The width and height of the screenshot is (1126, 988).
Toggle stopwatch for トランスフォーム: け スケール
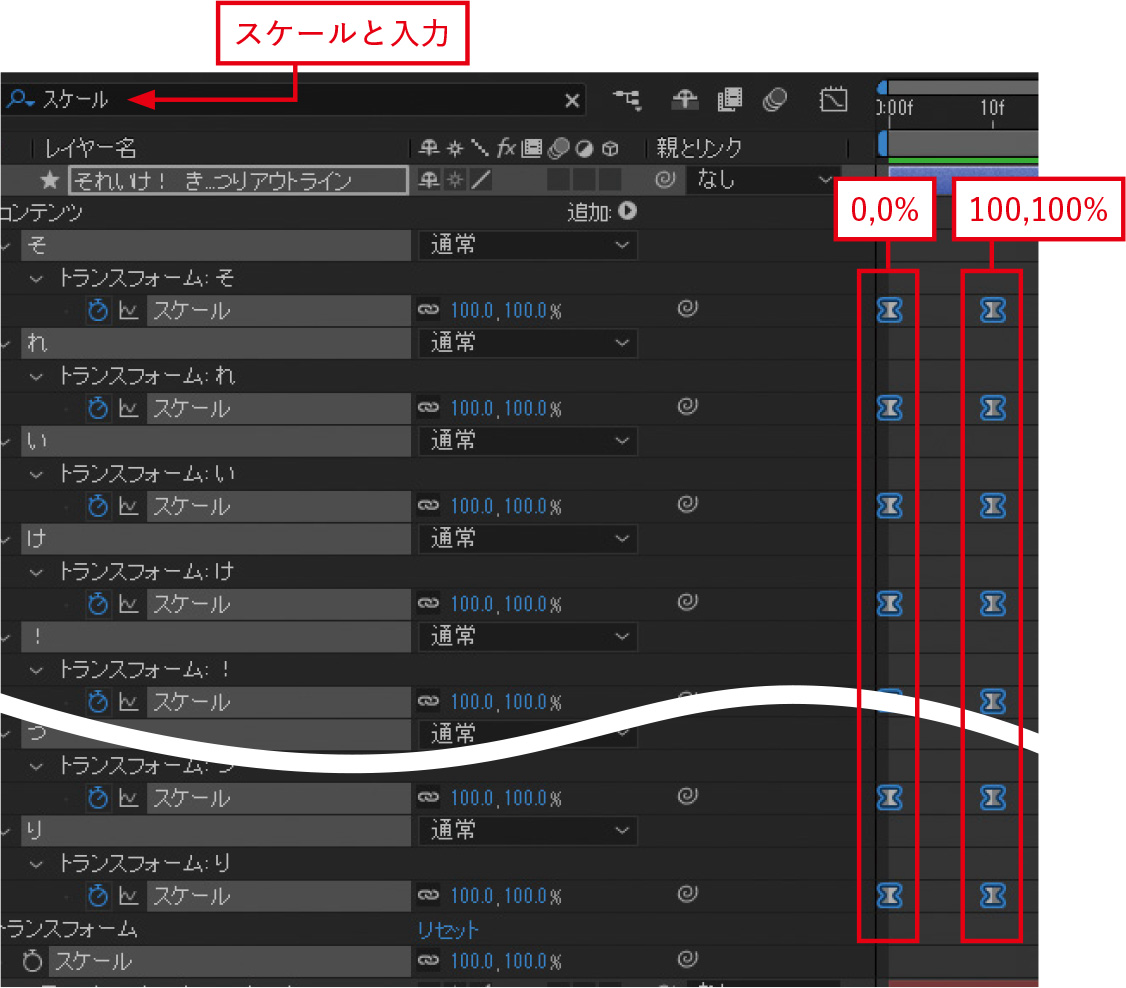98,604
